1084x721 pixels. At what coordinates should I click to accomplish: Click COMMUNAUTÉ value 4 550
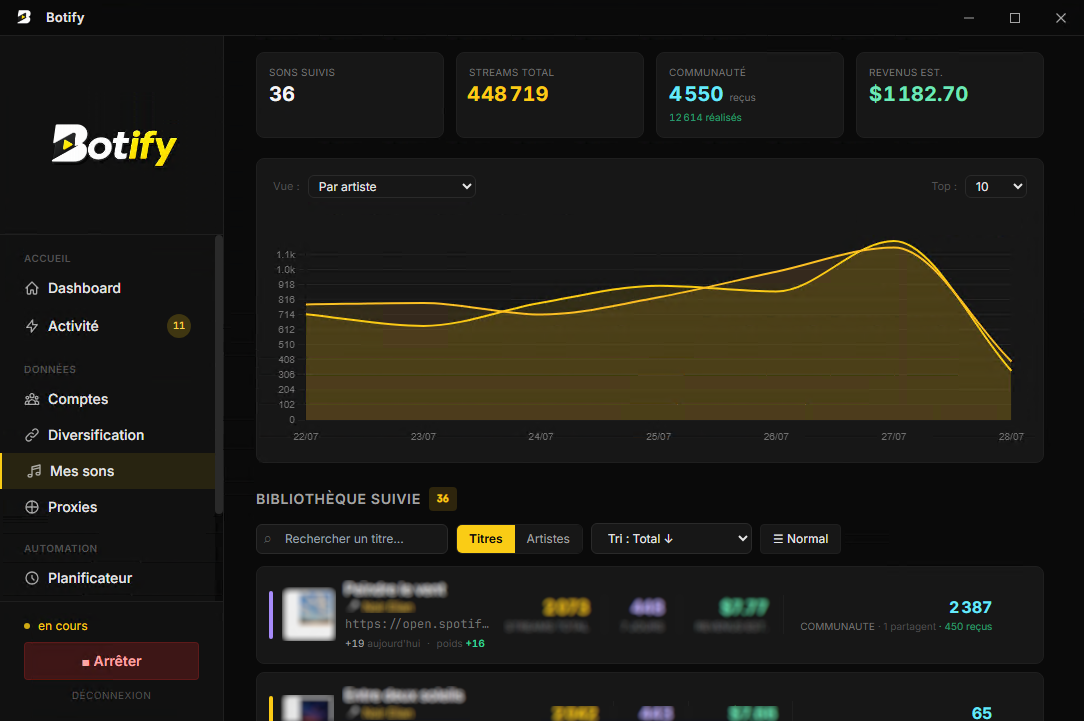point(695,93)
